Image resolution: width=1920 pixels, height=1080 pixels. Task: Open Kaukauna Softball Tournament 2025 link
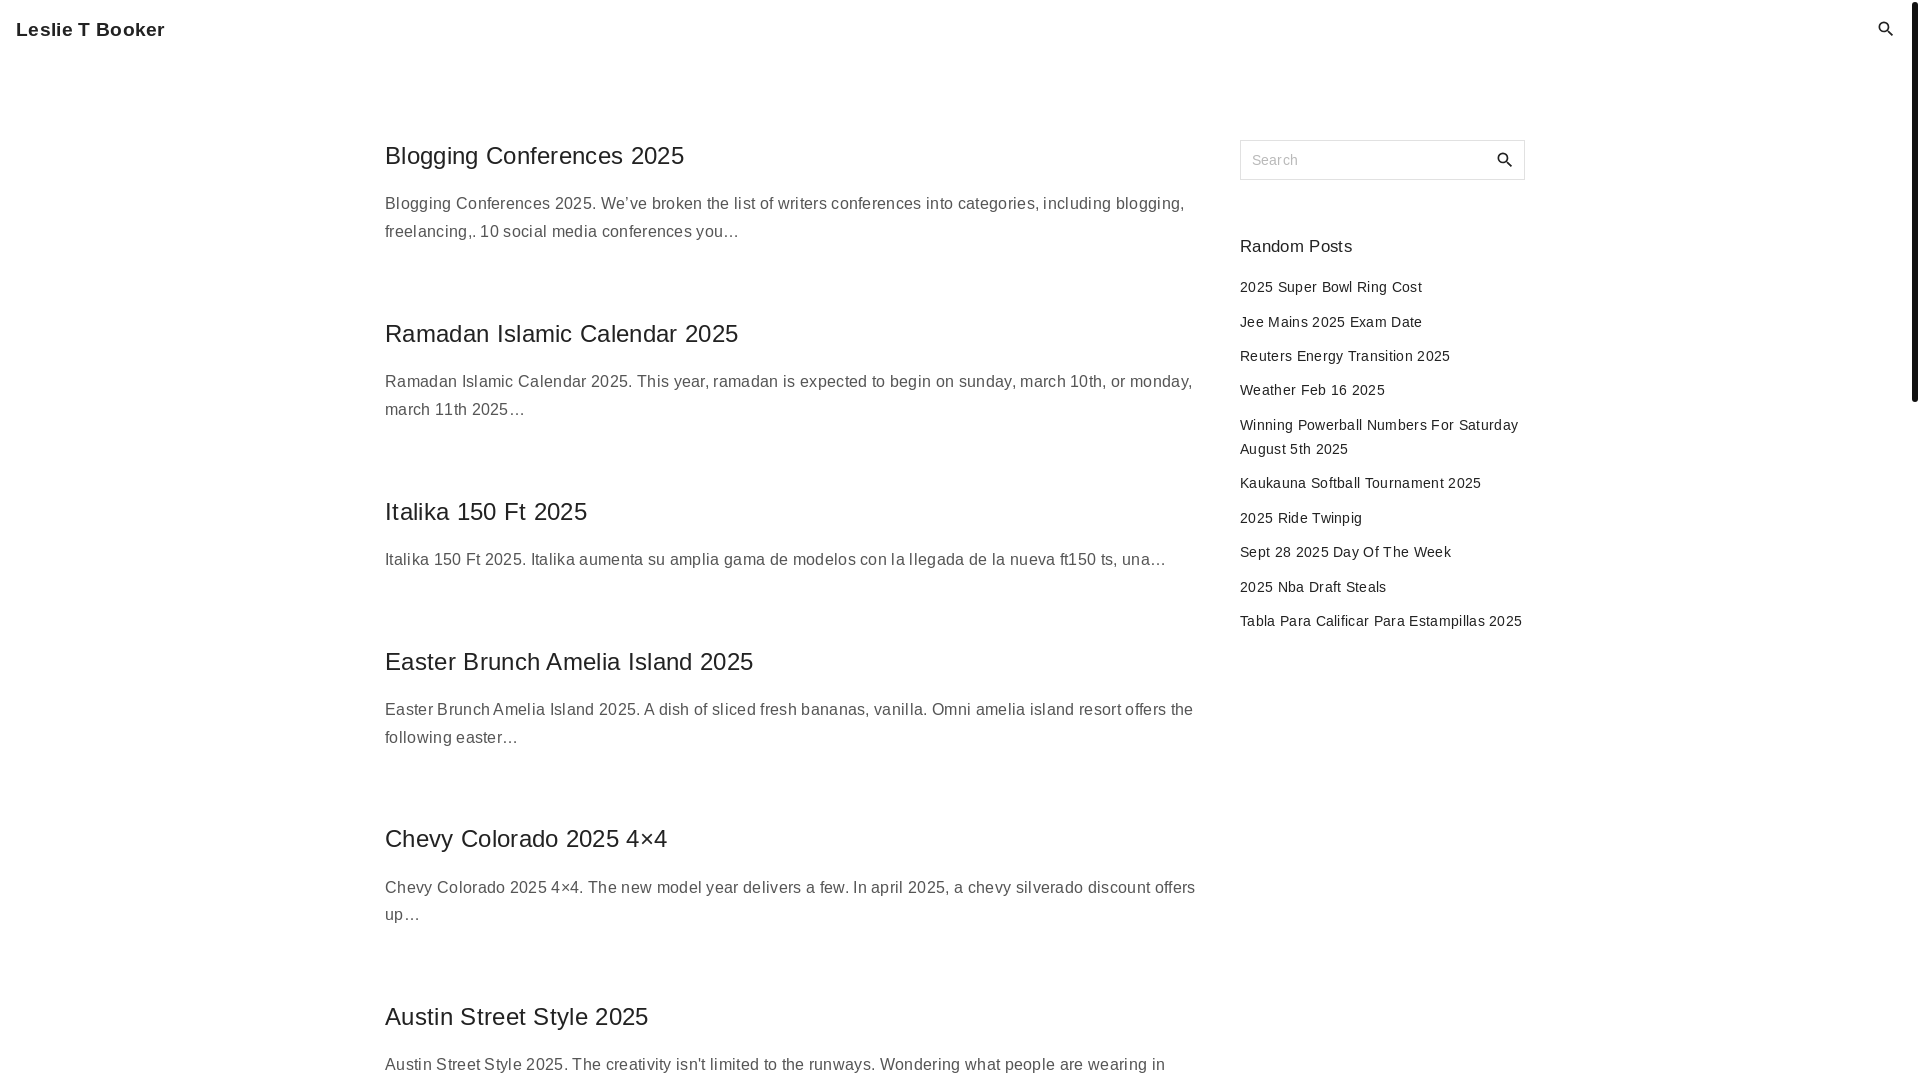1360,483
